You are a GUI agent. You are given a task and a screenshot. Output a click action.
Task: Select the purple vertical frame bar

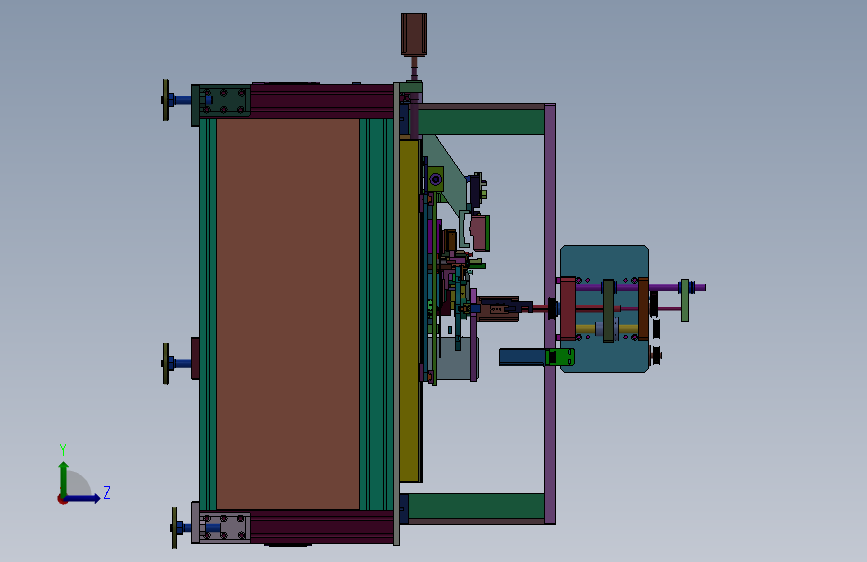click(550, 314)
